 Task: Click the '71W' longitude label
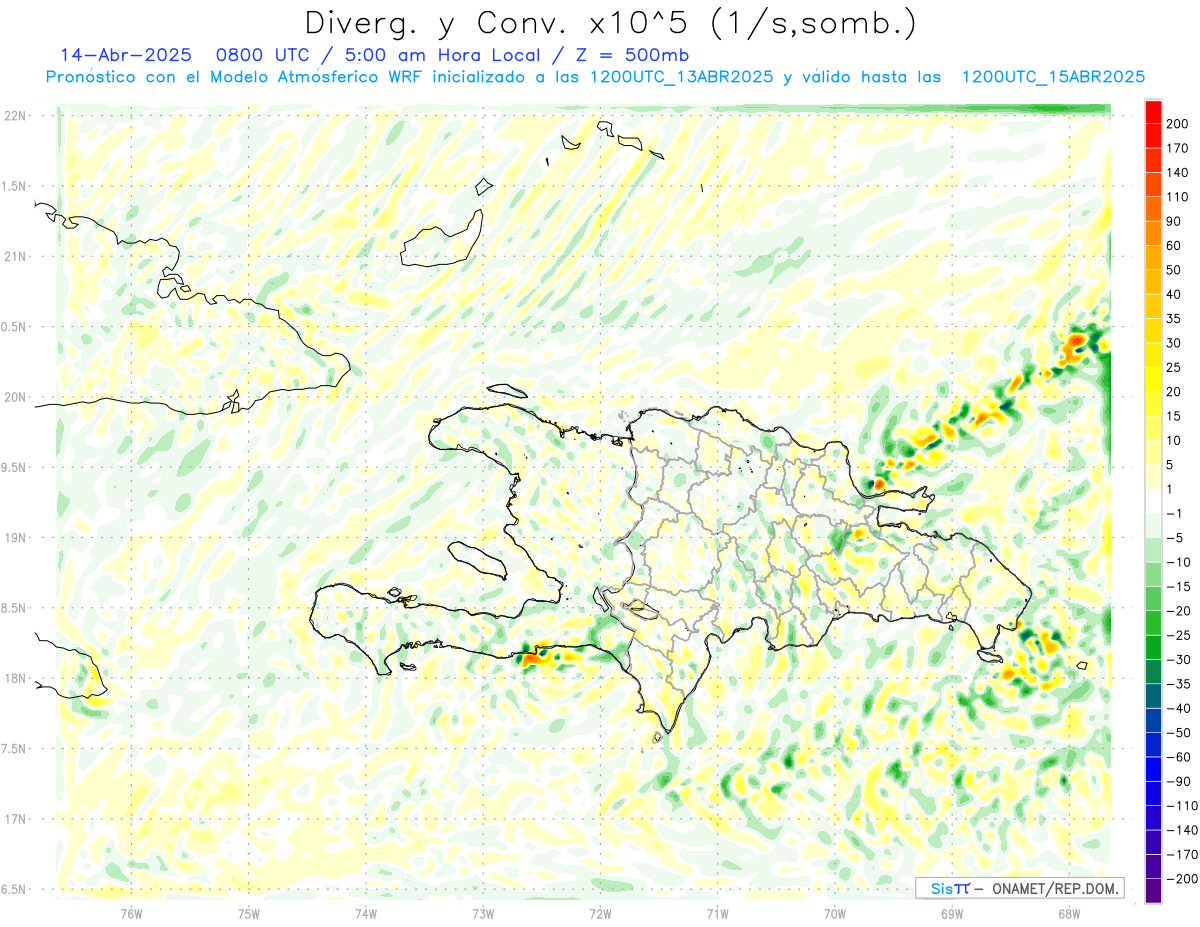coord(717,913)
